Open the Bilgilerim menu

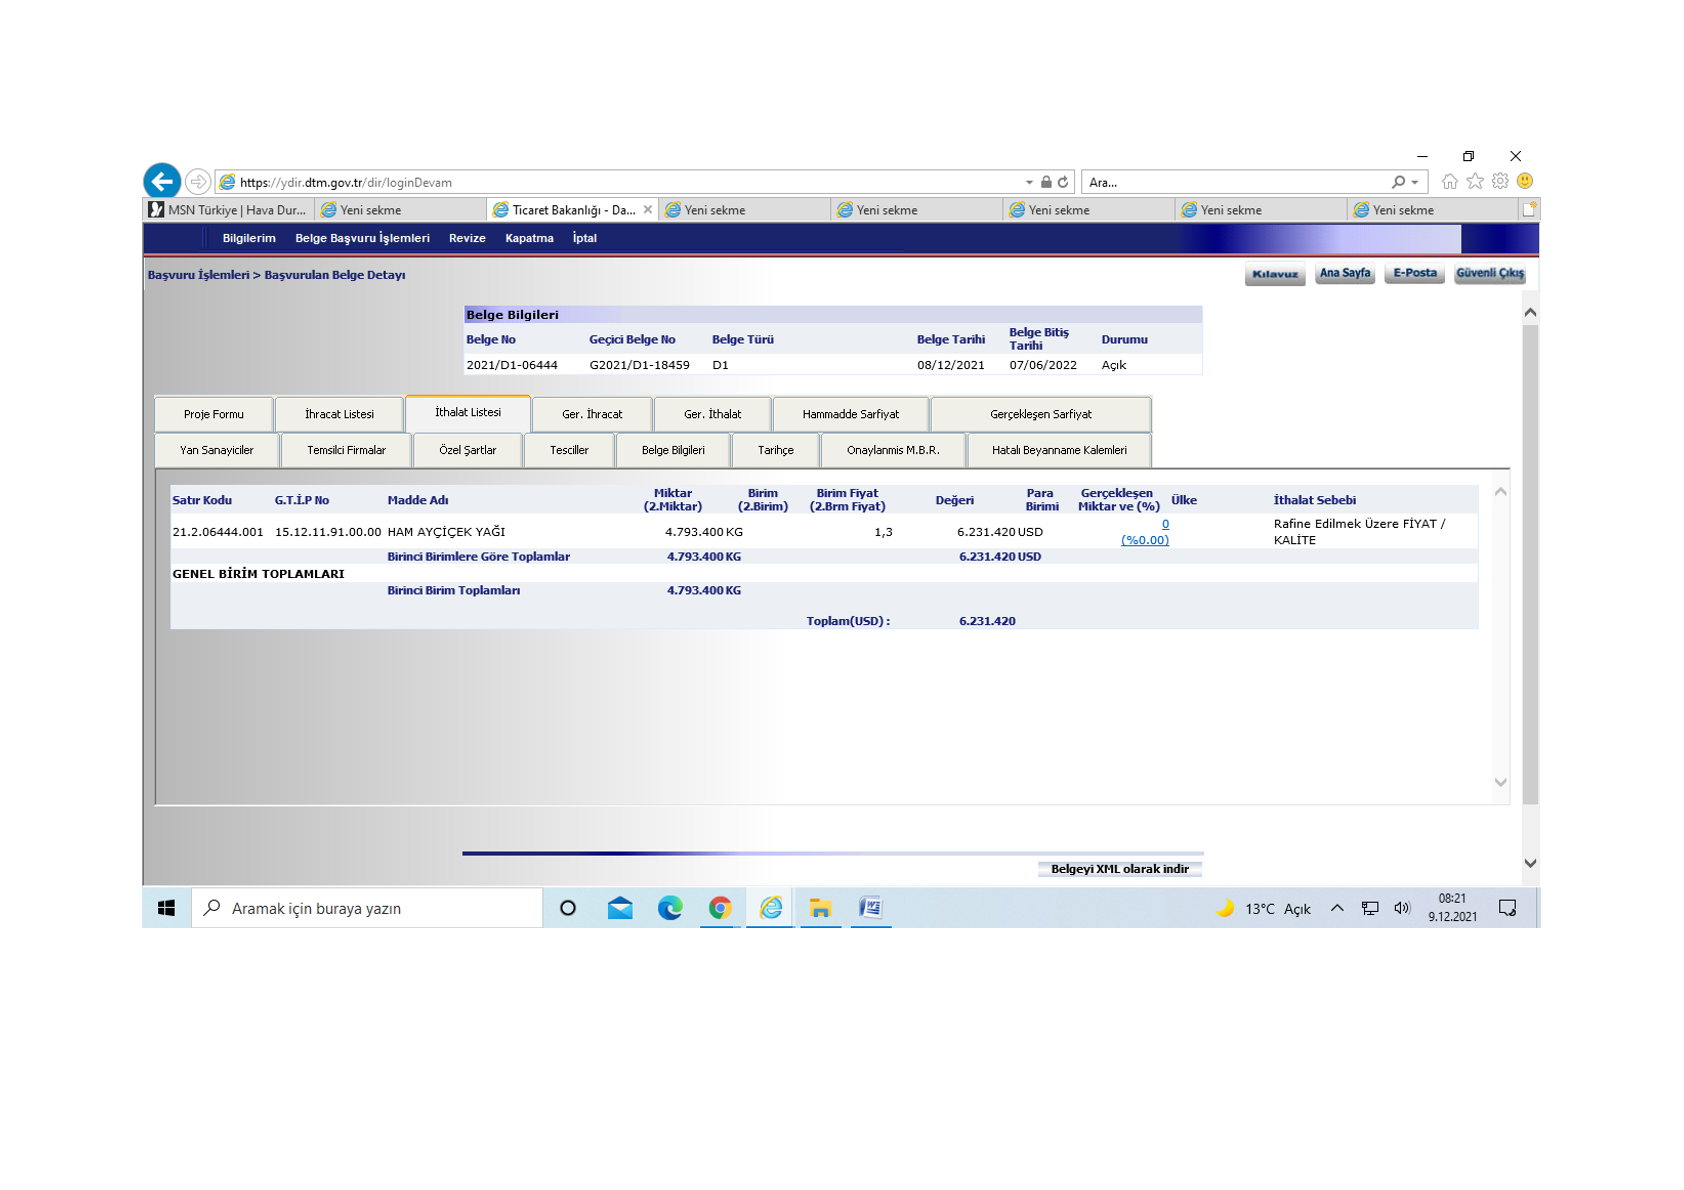[x=249, y=238]
